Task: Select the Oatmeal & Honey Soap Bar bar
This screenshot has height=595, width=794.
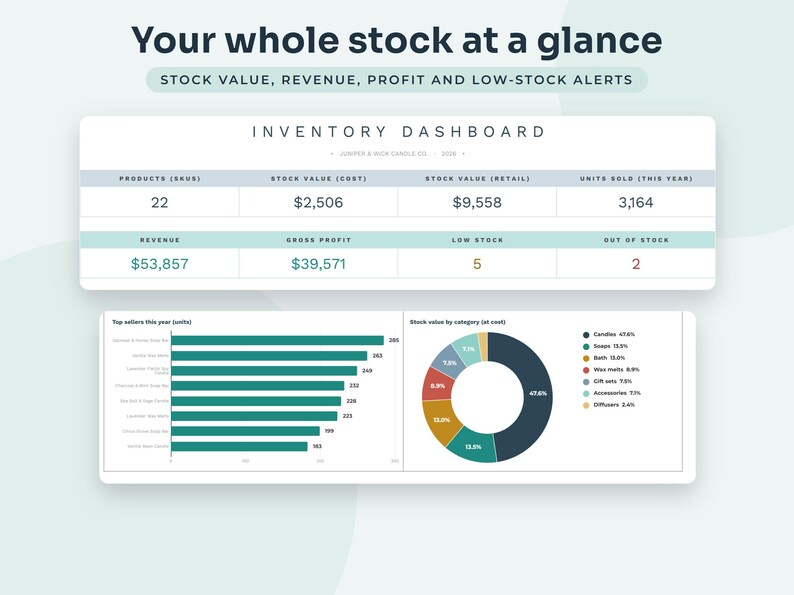Action: 277,340
